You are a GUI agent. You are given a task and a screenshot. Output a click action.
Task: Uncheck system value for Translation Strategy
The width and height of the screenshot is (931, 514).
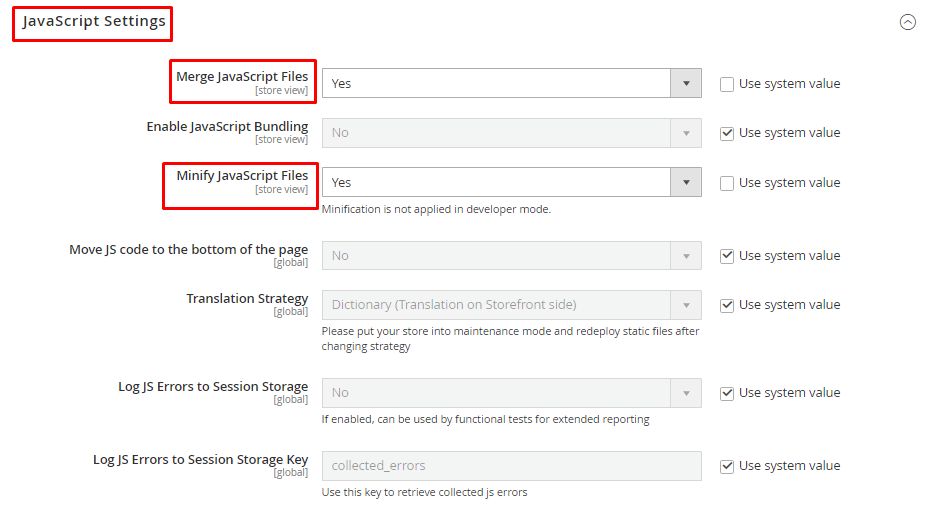click(x=727, y=305)
